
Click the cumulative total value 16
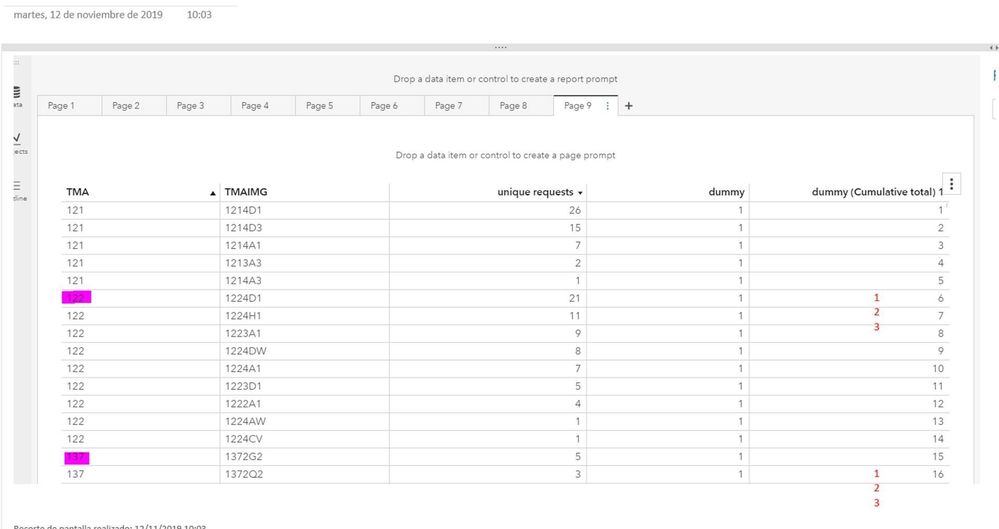(938, 474)
